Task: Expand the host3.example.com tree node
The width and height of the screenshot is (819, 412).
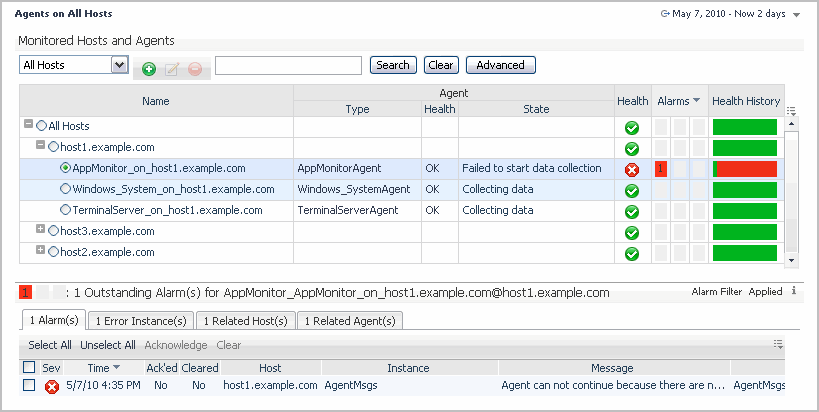Action: point(41,230)
